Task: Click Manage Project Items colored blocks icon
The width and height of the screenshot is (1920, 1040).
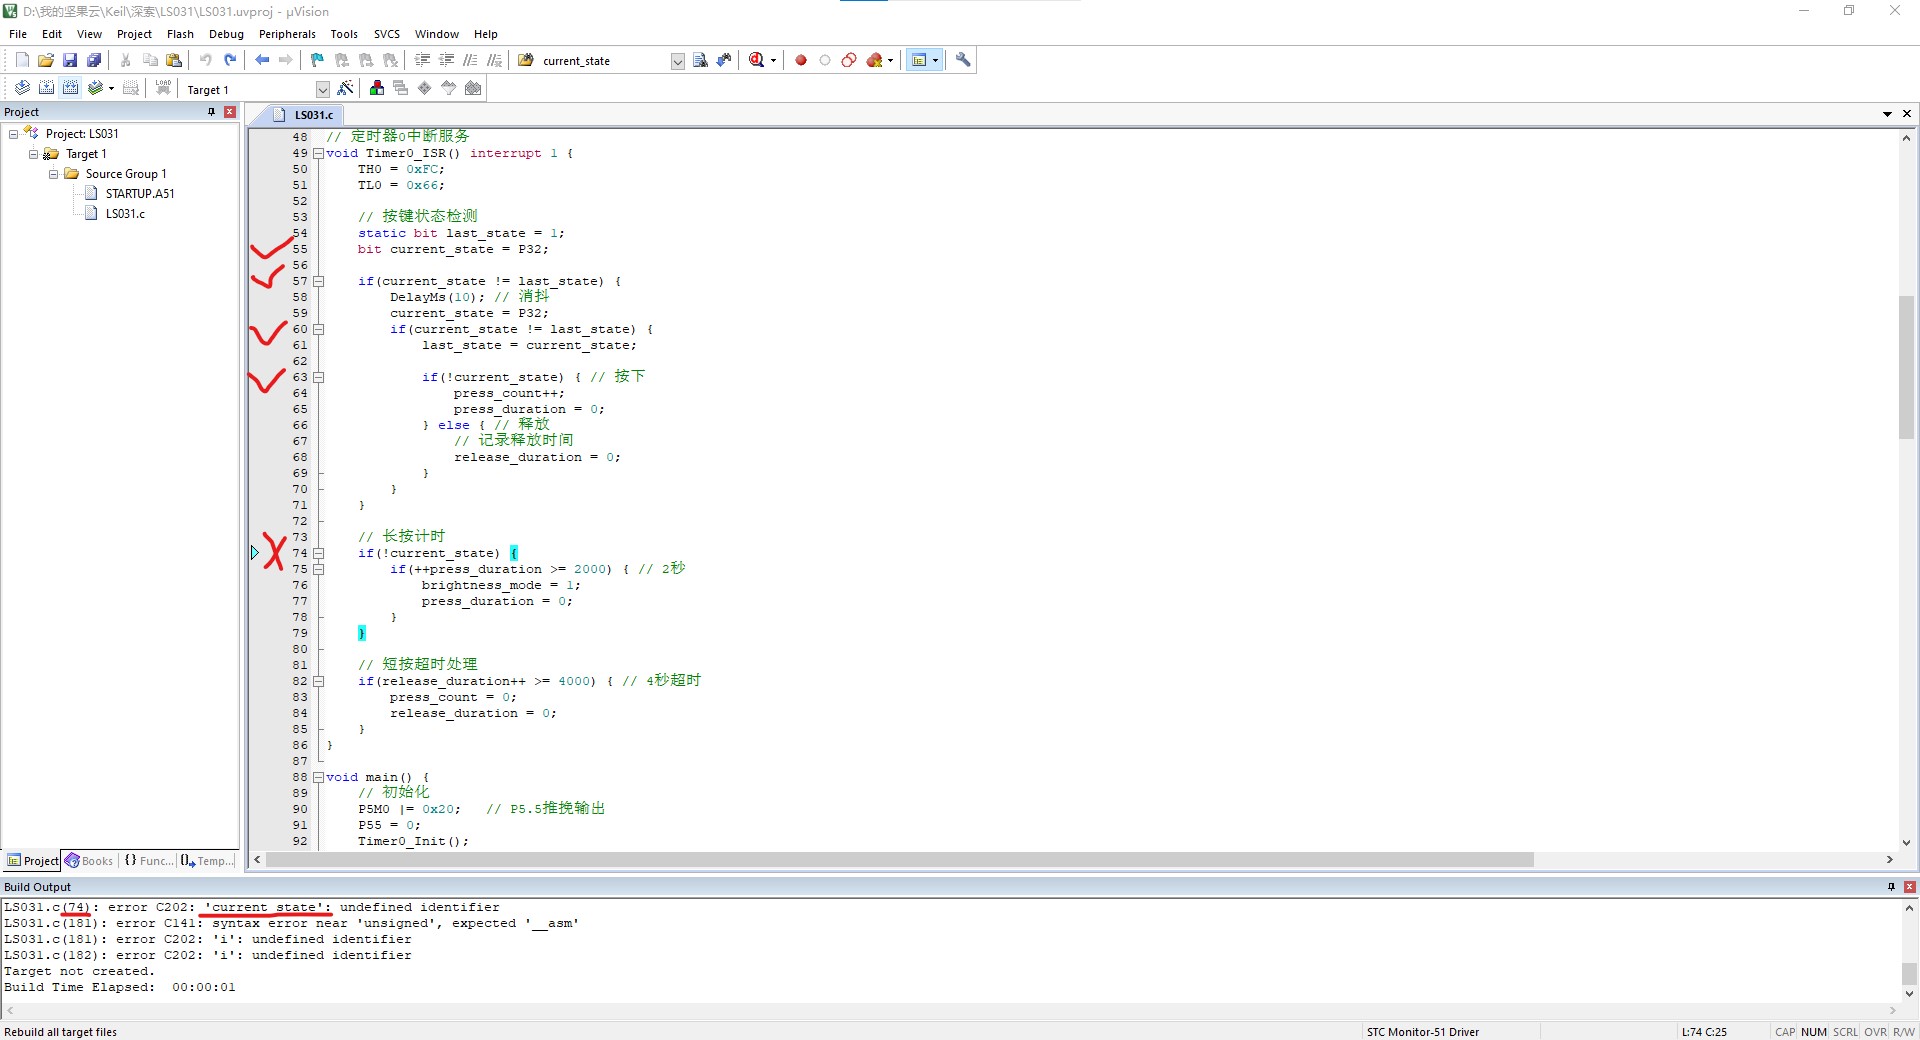Action: point(377,88)
